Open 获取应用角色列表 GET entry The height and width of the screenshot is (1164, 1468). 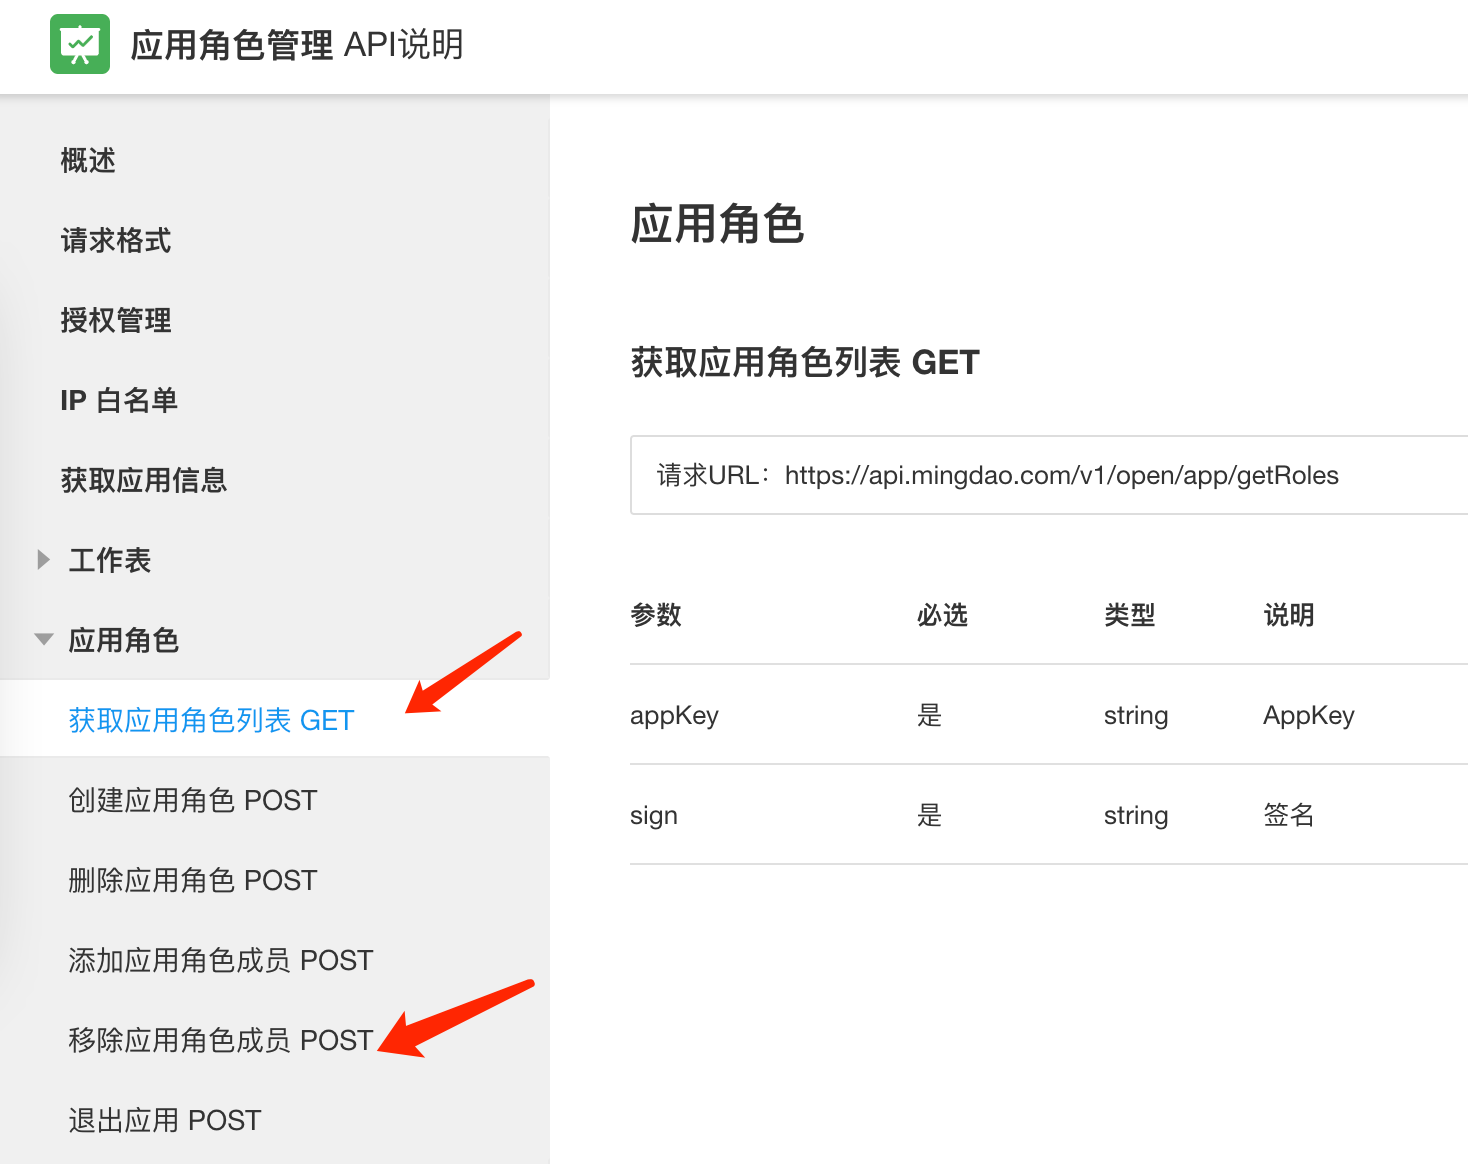[x=211, y=720]
